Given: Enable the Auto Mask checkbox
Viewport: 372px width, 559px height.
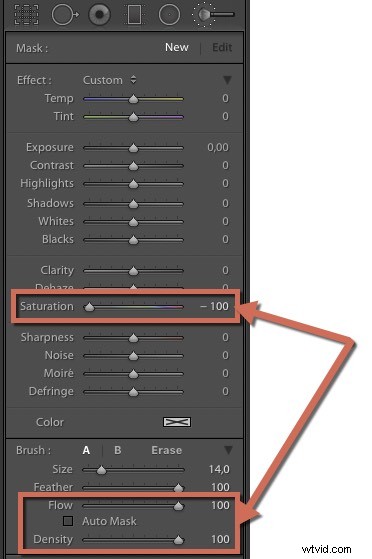Looking at the screenshot, I should [x=68, y=521].
